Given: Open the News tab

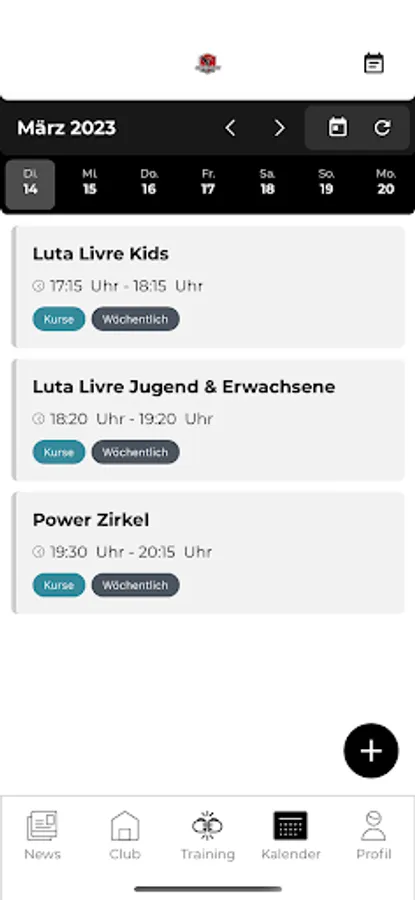Looking at the screenshot, I should pyautogui.click(x=42, y=836).
